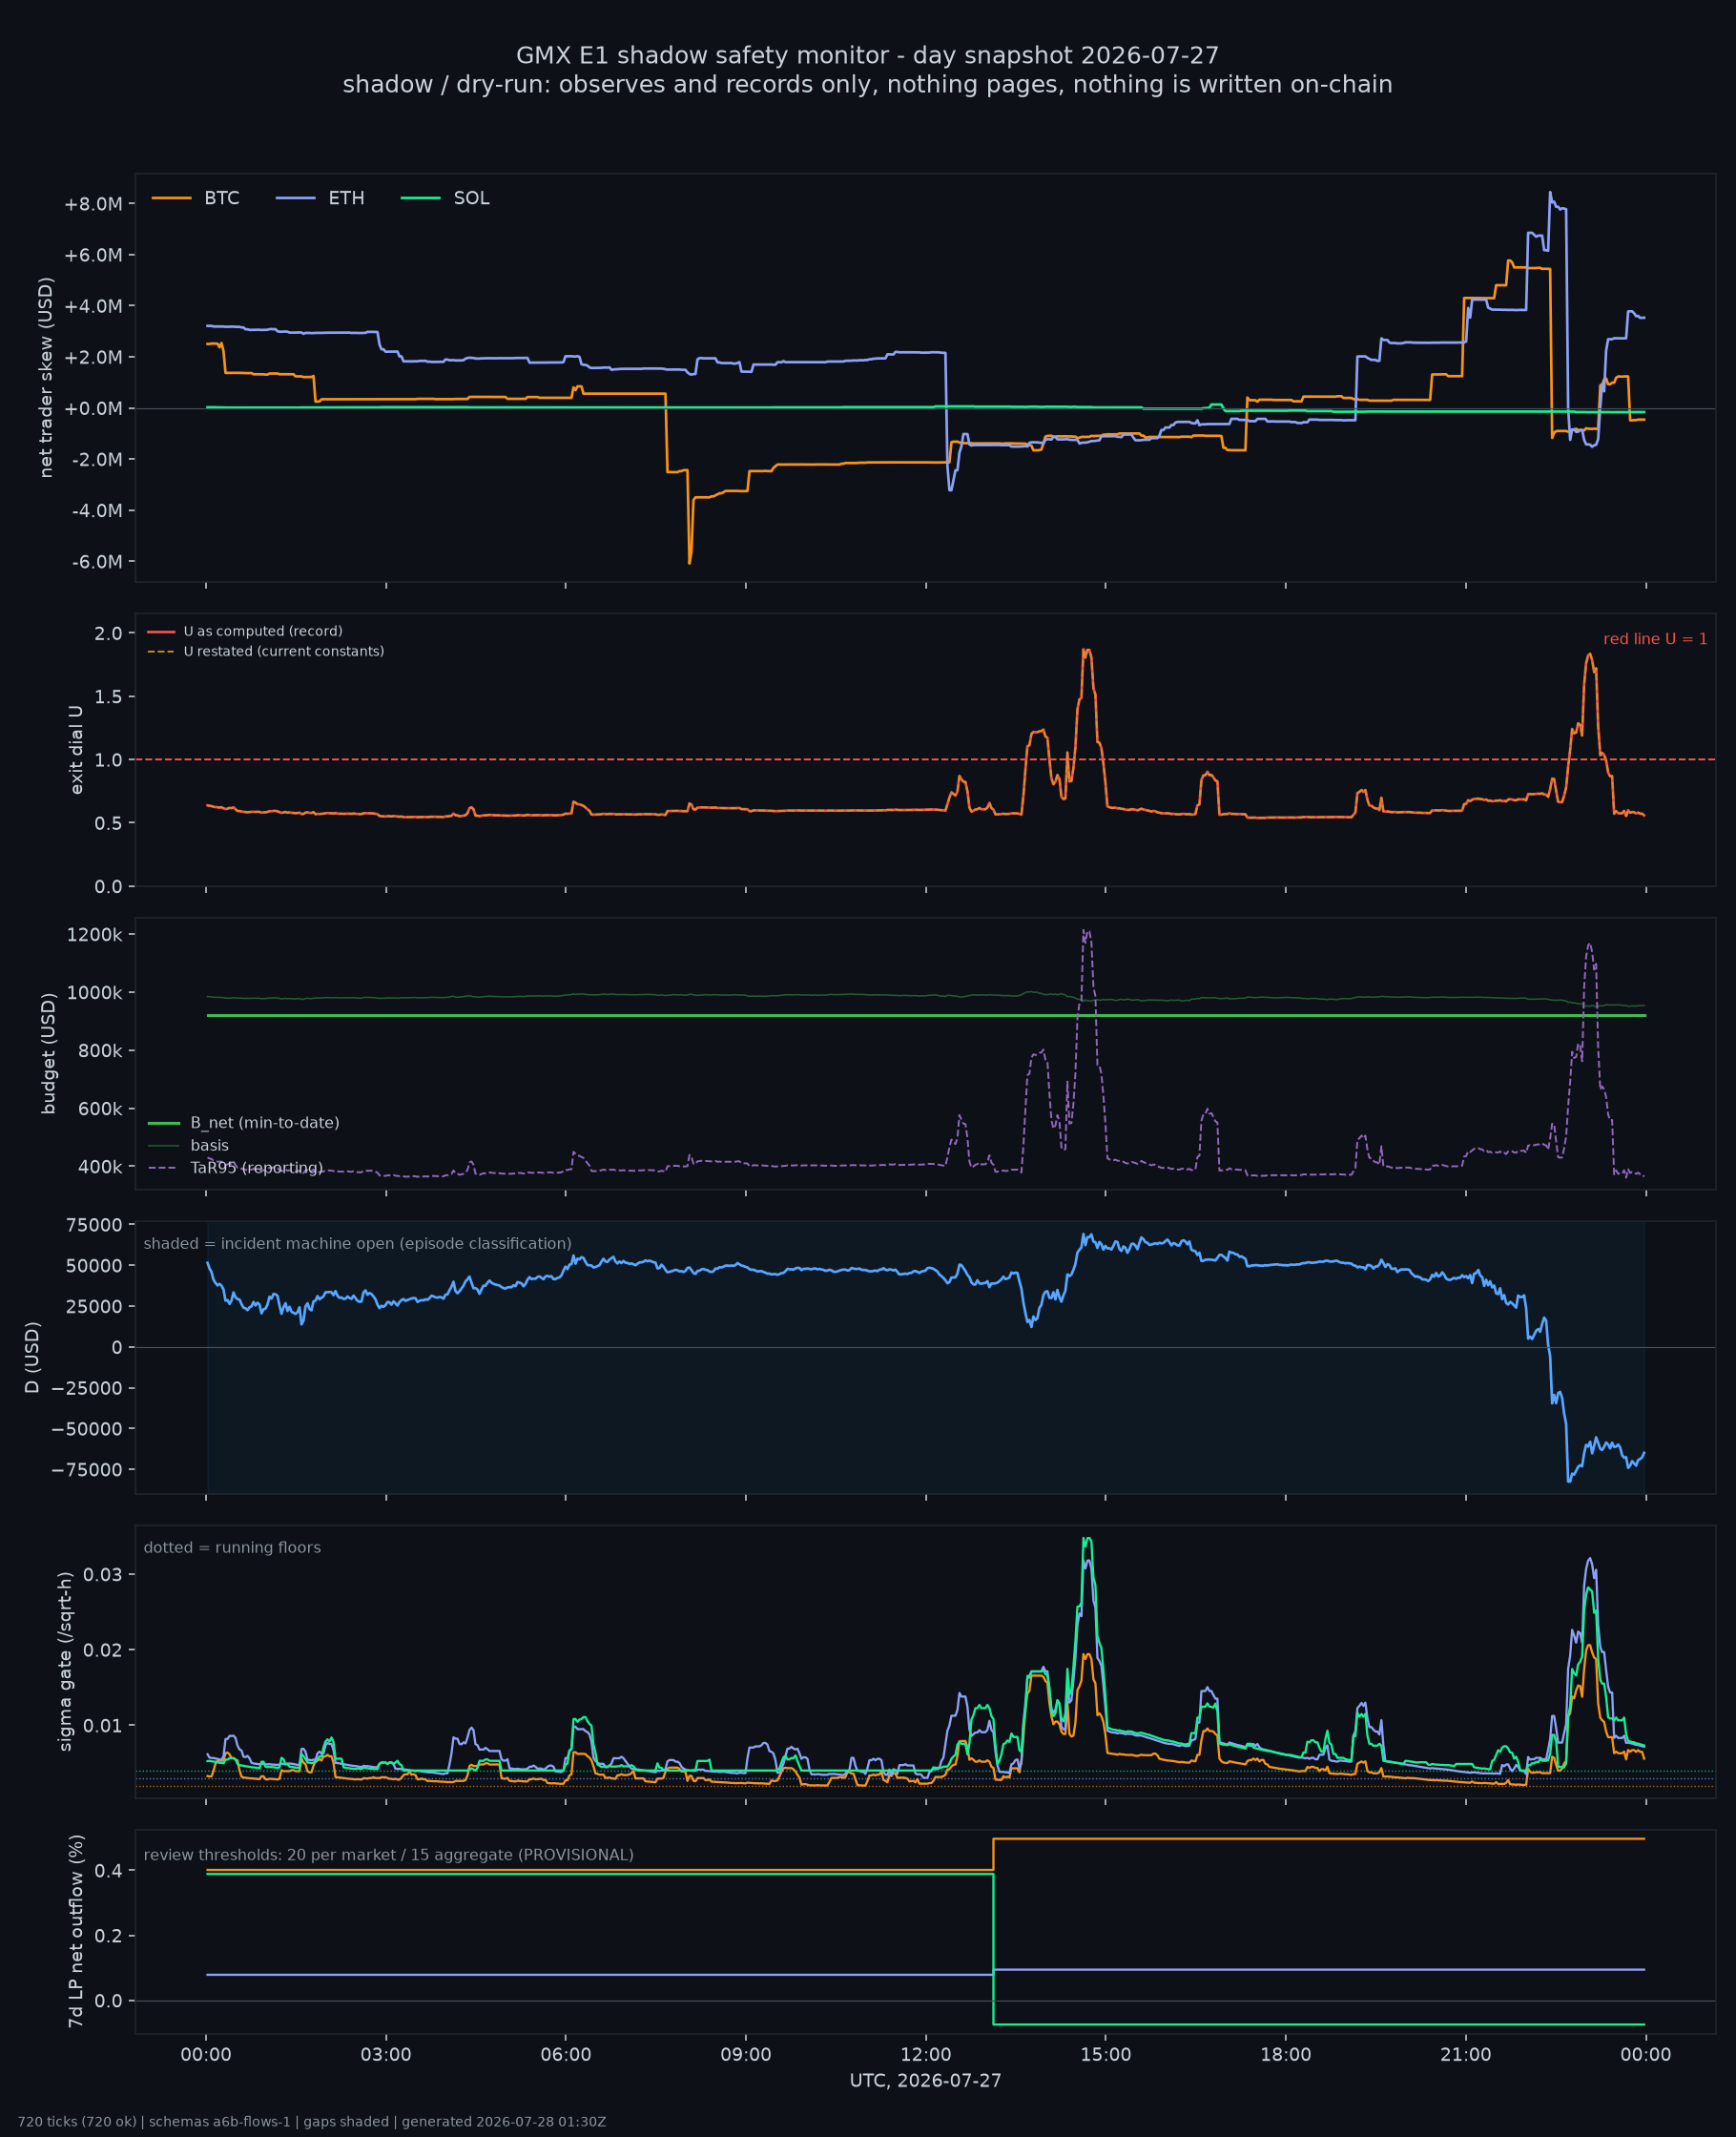
Task: Click the BTC orange legend swatch
Action: click(x=171, y=198)
